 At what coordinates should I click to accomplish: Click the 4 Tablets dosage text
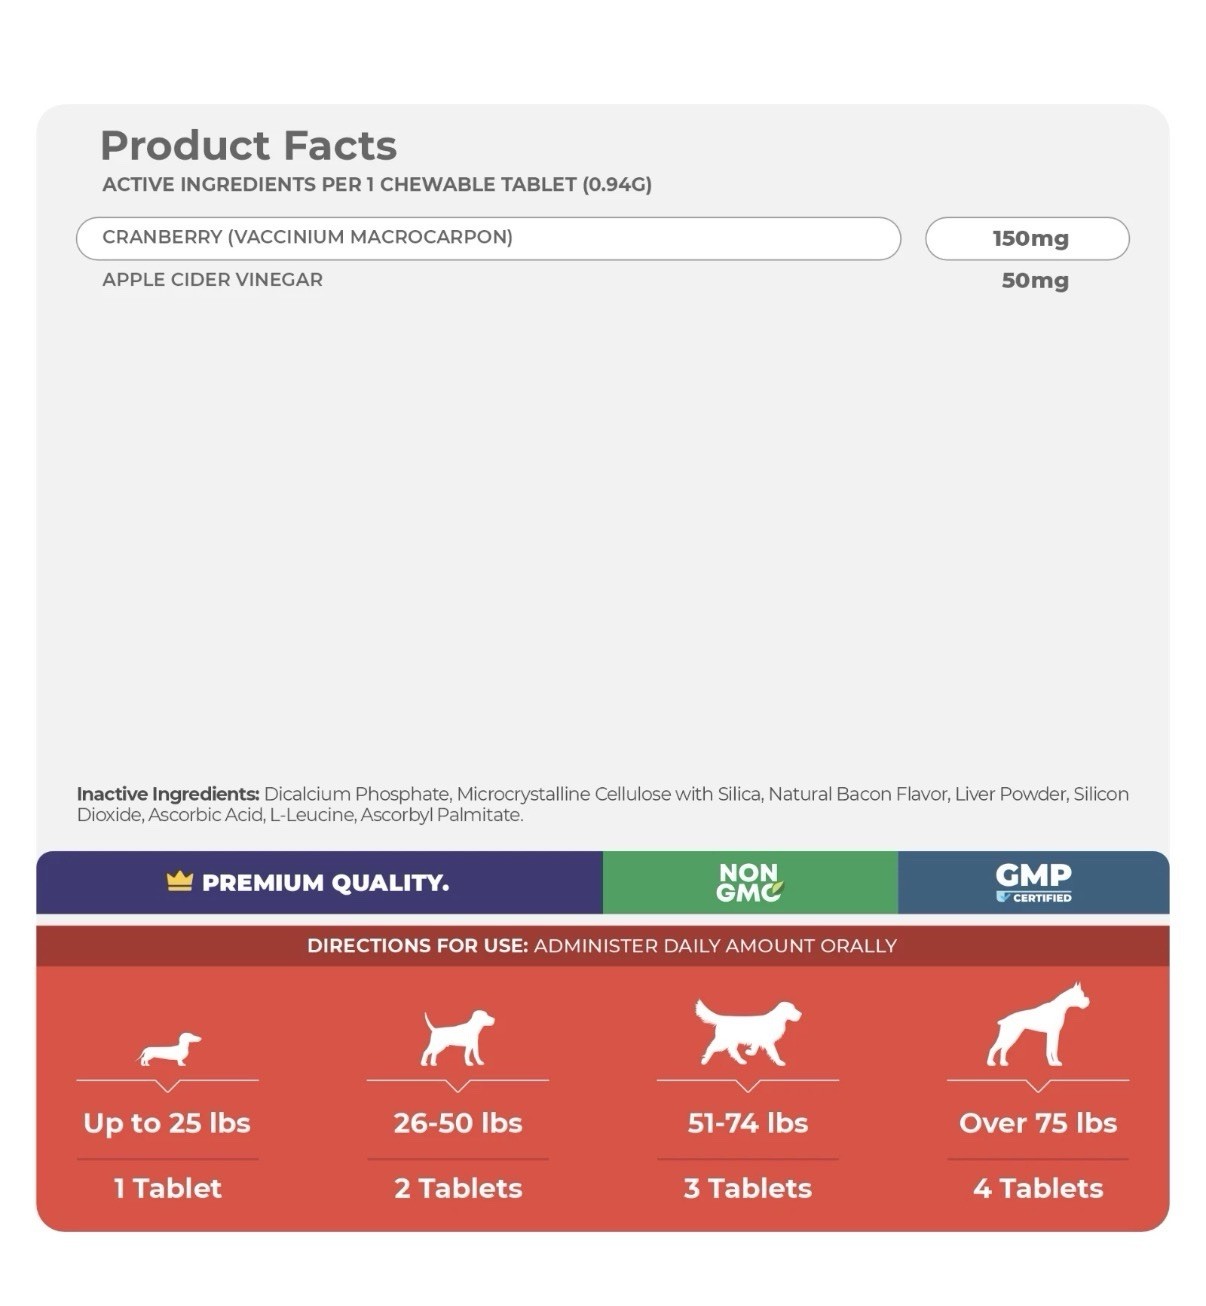pos(1038,1188)
